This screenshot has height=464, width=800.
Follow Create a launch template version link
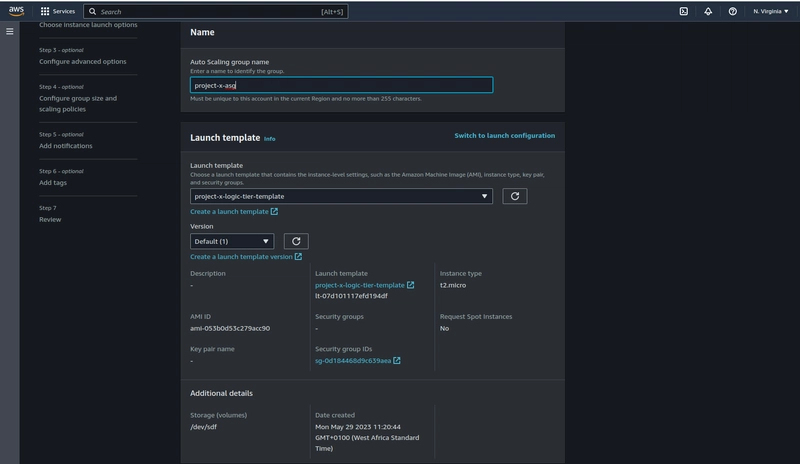[x=241, y=257]
